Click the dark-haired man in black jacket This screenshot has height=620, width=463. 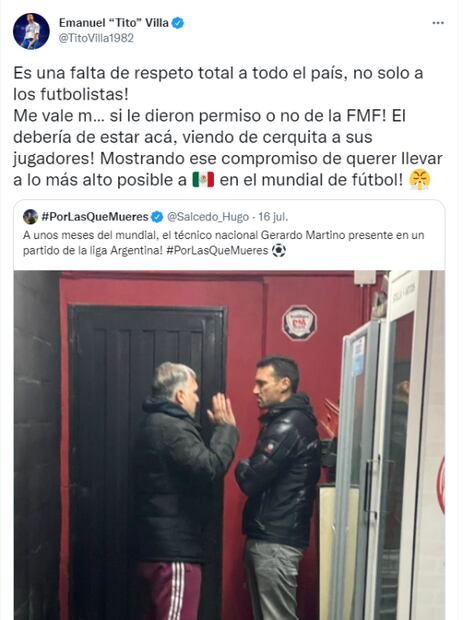[279, 488]
